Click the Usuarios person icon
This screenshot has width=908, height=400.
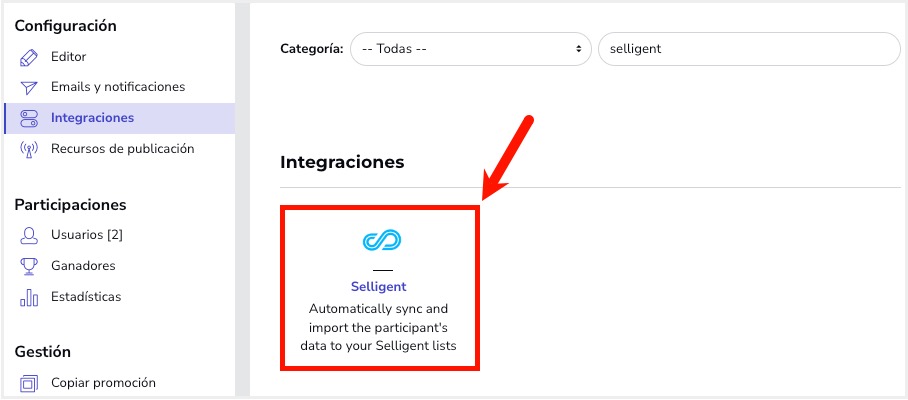click(29, 236)
